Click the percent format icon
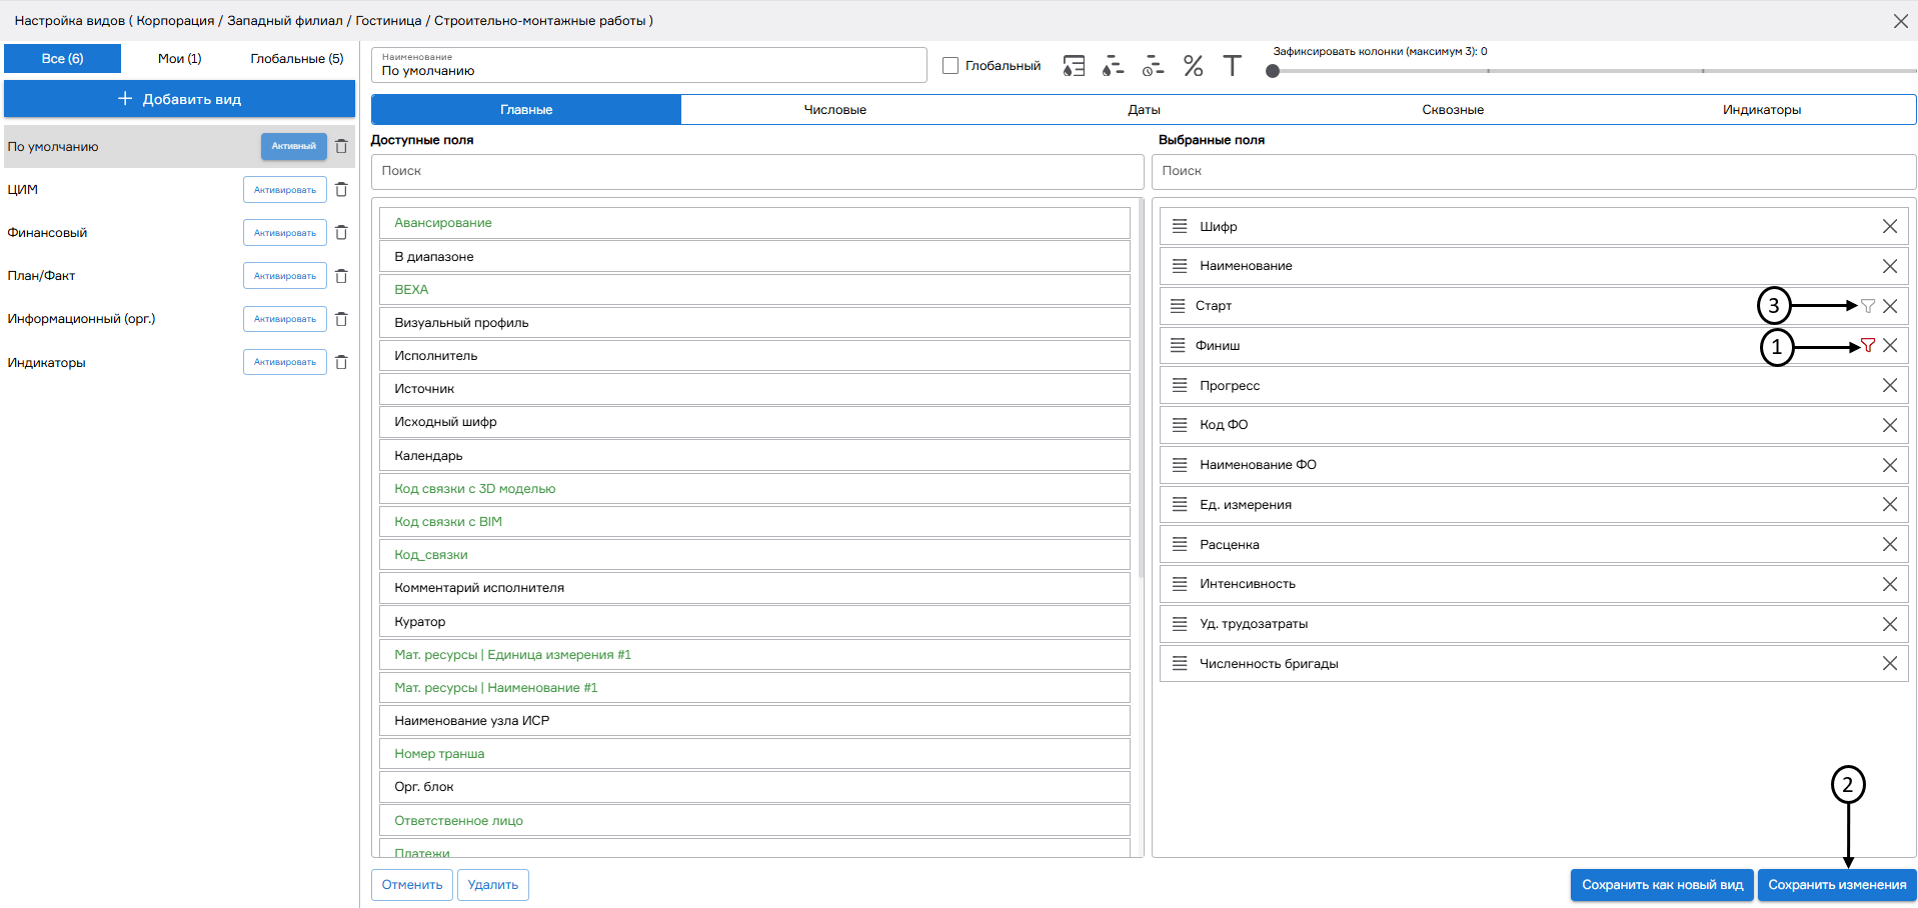1918x908 pixels. (x=1193, y=66)
